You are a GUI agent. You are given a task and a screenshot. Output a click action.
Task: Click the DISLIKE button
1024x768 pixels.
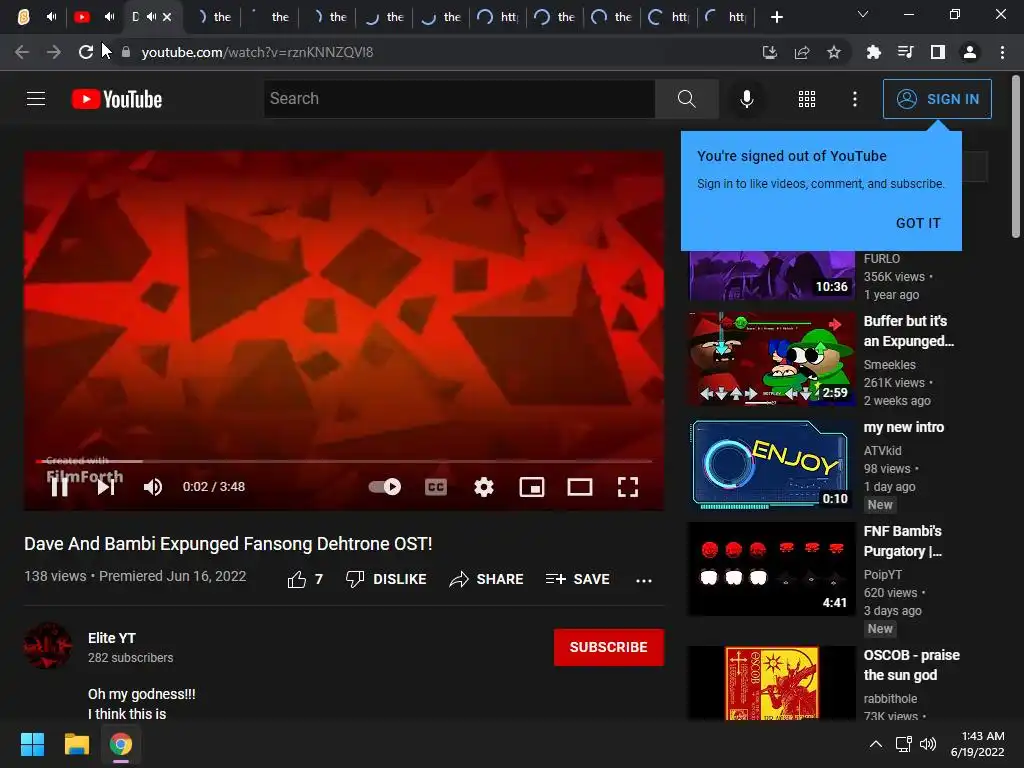386,579
